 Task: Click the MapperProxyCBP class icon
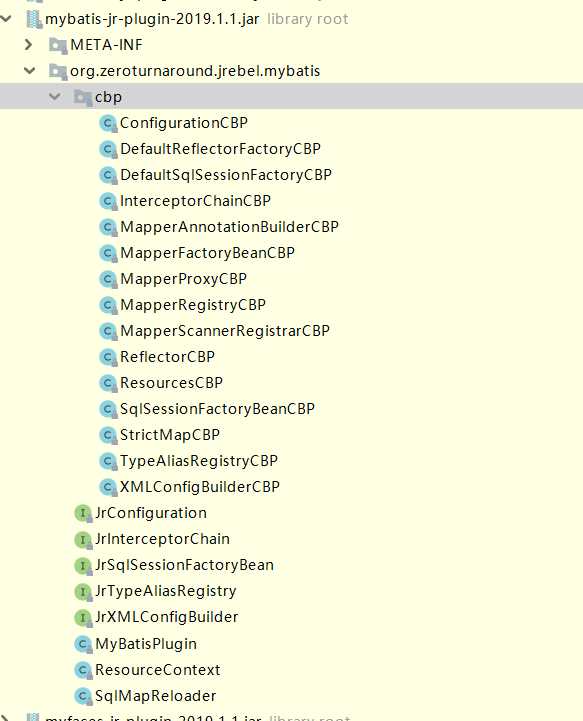[x=108, y=279]
